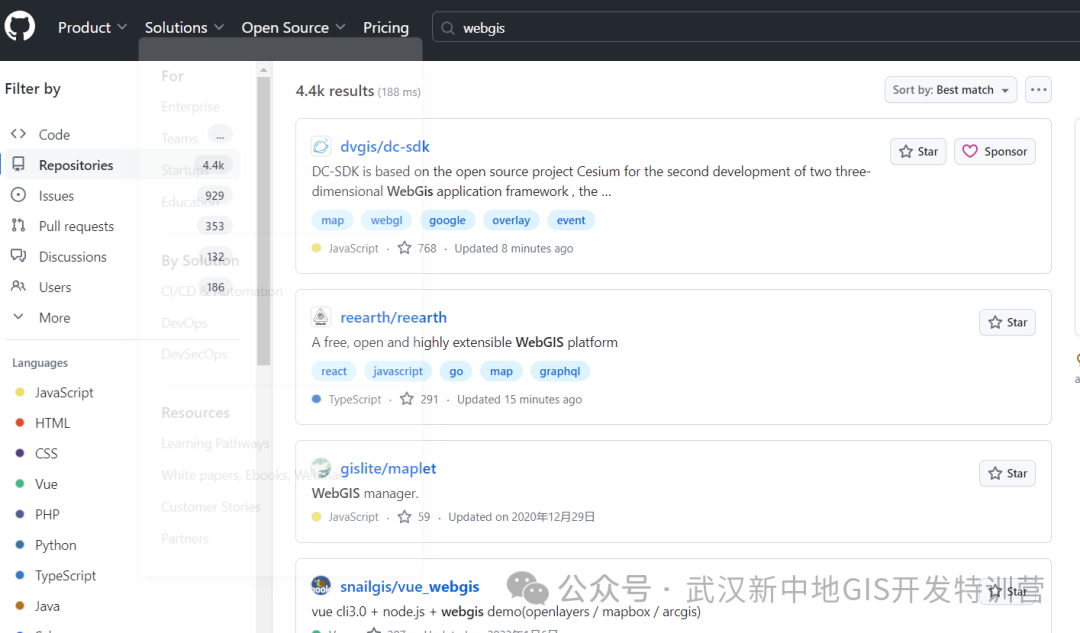The height and width of the screenshot is (633, 1080).
Task: Click the scrollbar up arrow
Action: (263, 70)
